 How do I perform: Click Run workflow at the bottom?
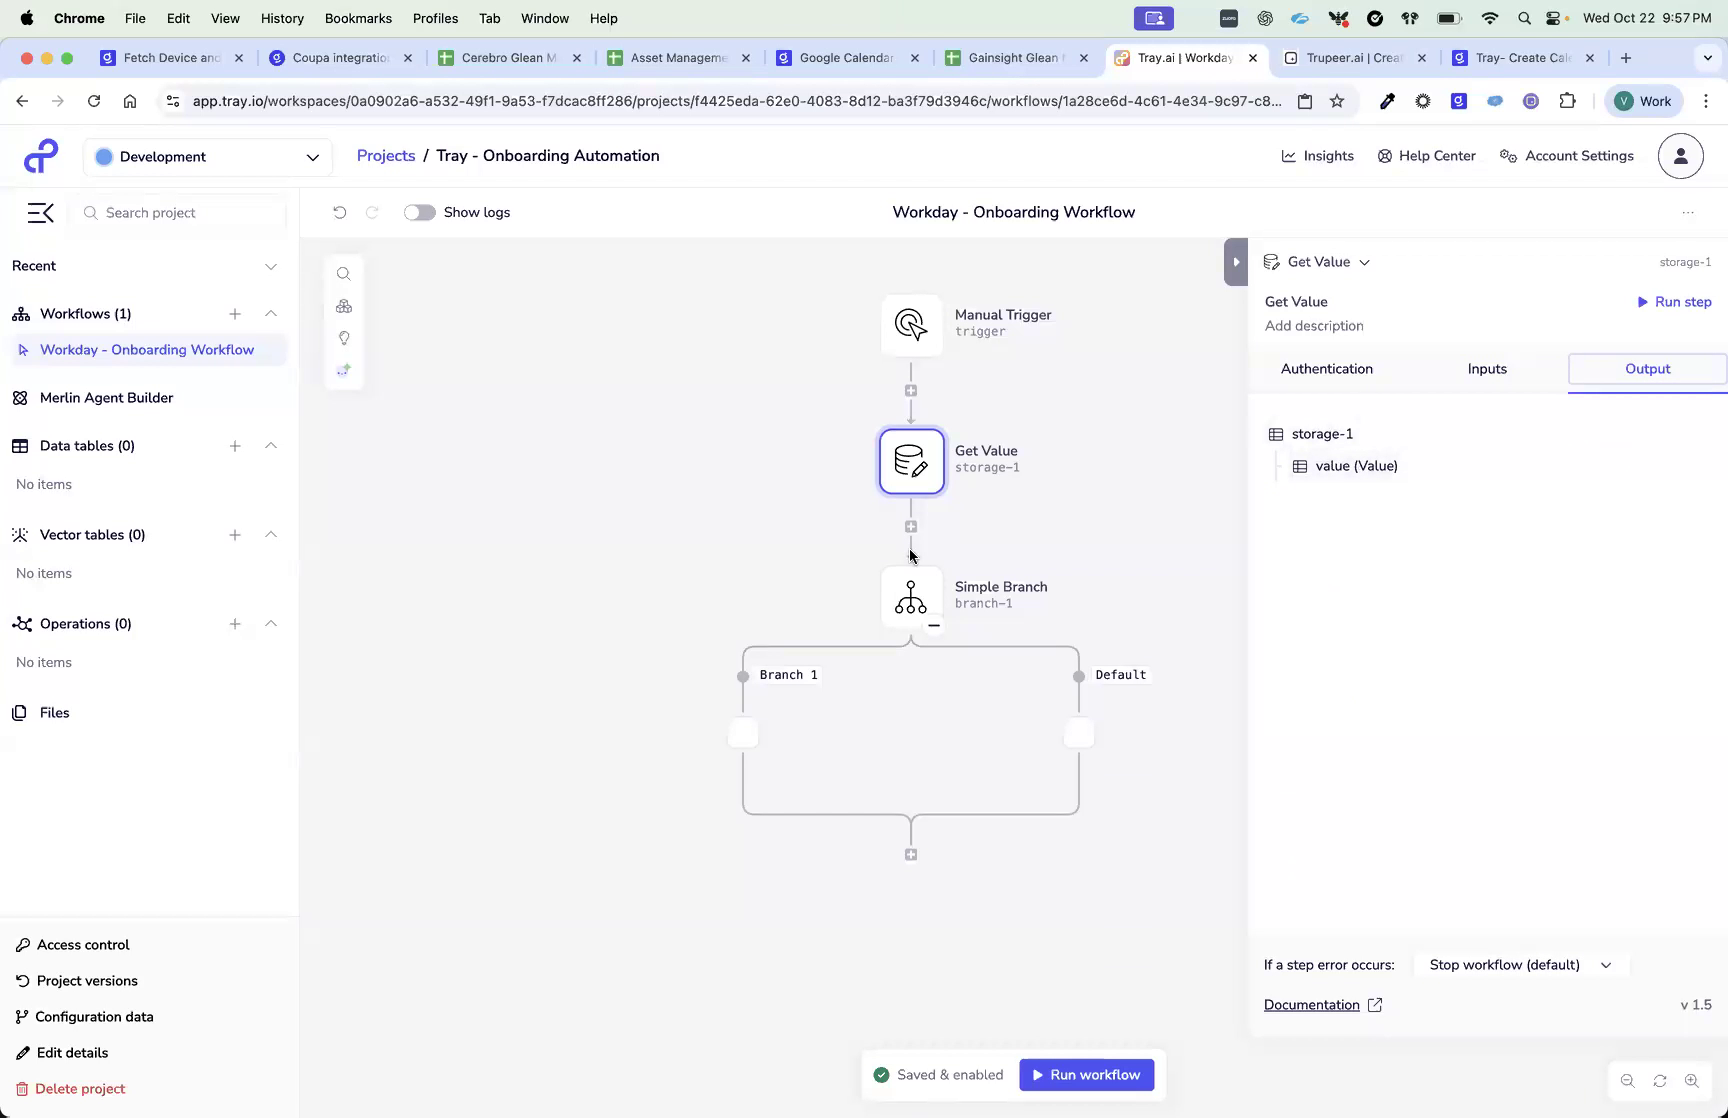click(x=1086, y=1074)
